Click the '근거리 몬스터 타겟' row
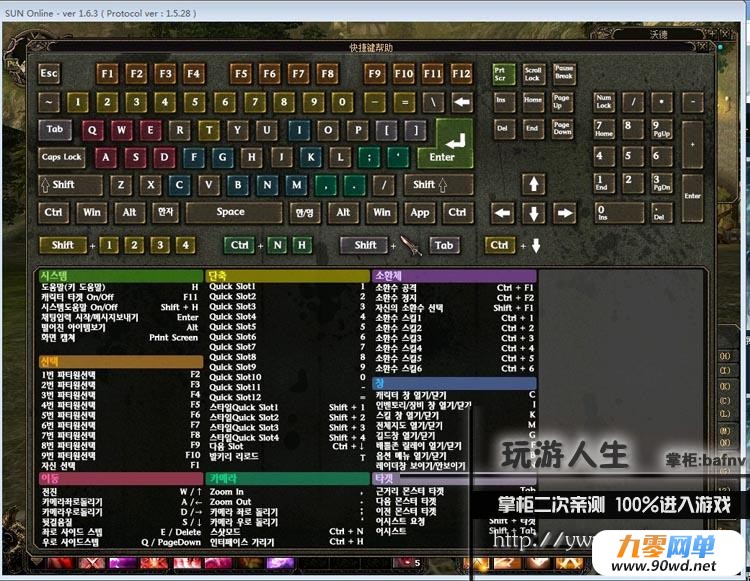Image resolution: width=750 pixels, height=581 pixels. 455,491
